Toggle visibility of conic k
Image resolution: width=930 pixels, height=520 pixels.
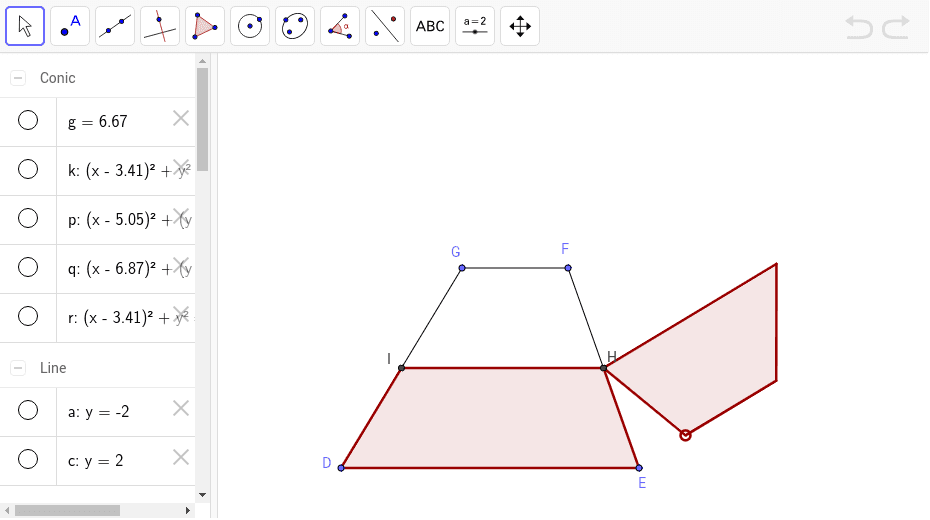28,170
